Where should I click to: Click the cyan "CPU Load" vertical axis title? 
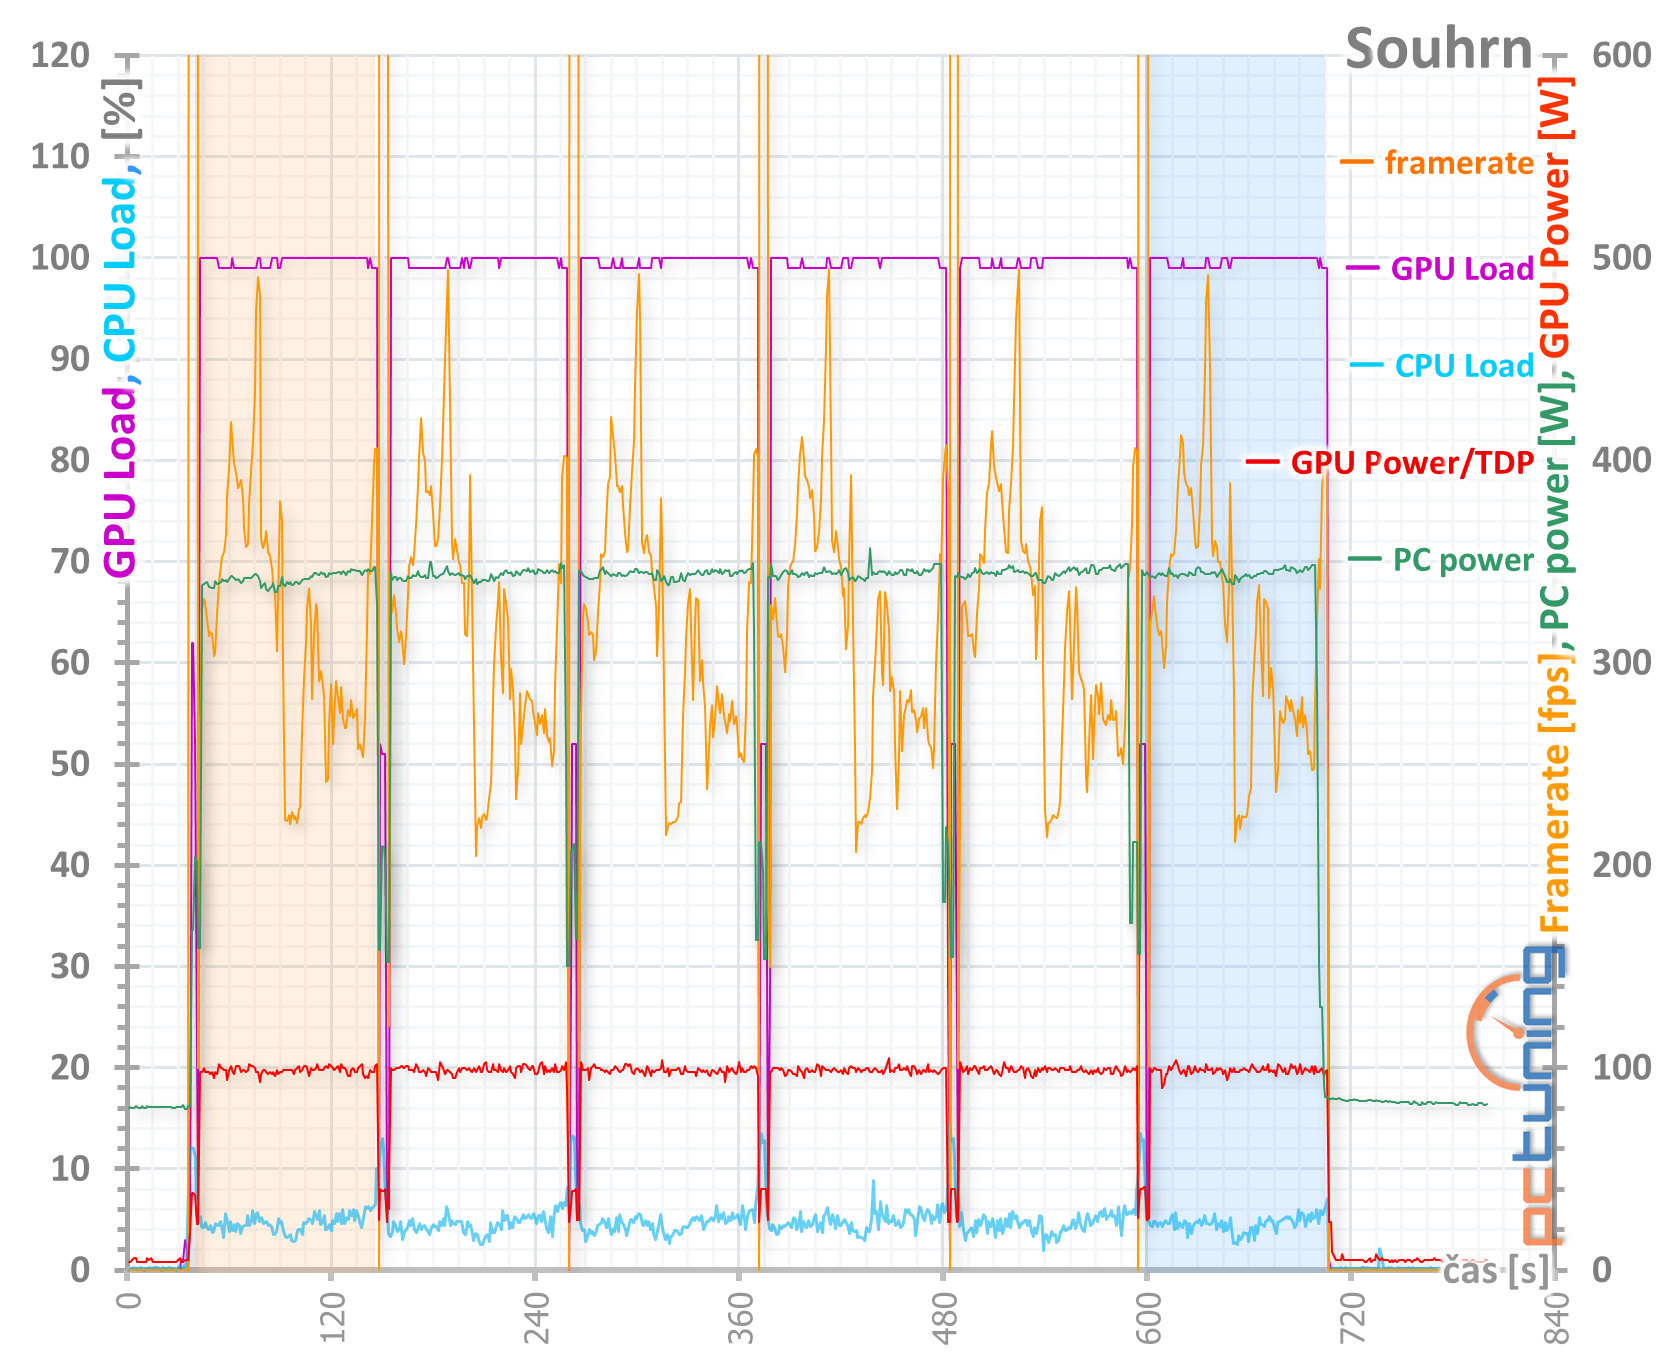(x=120, y=268)
